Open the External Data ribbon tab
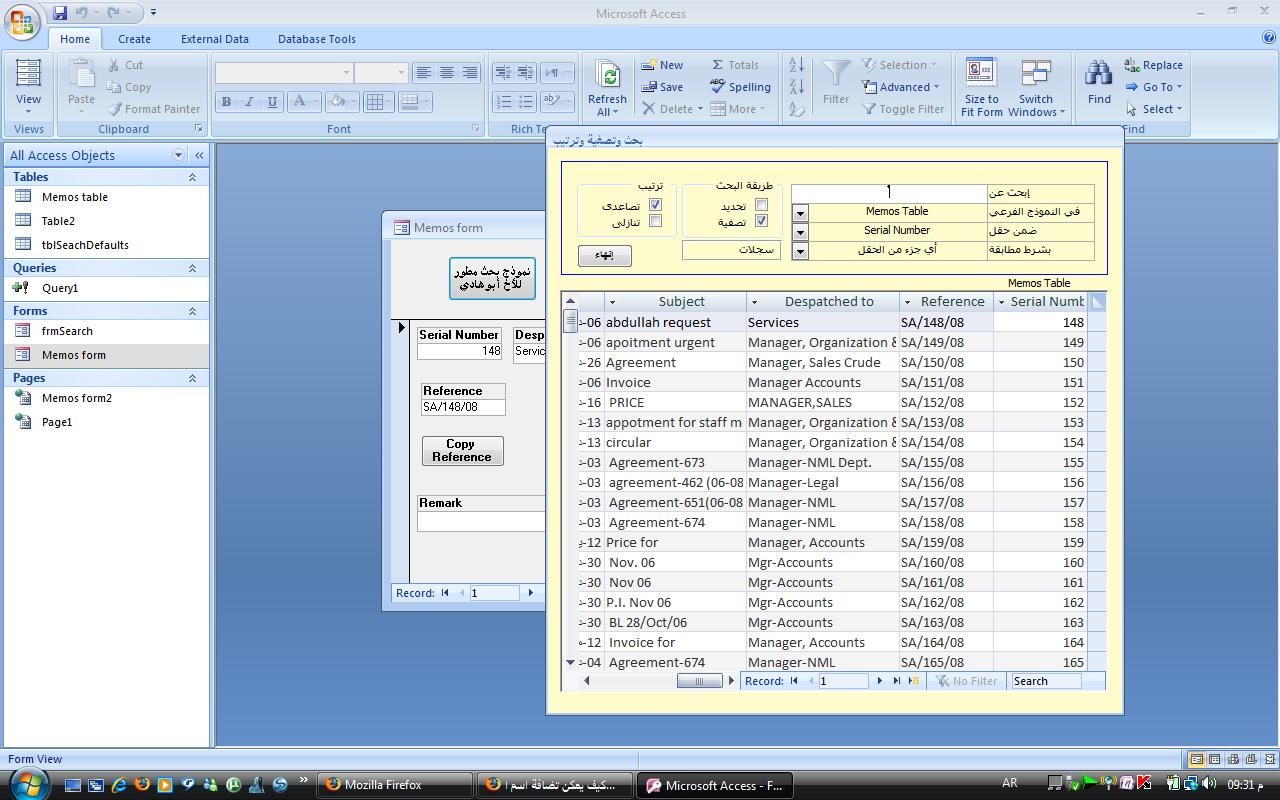The width and height of the screenshot is (1280, 800). coord(214,39)
